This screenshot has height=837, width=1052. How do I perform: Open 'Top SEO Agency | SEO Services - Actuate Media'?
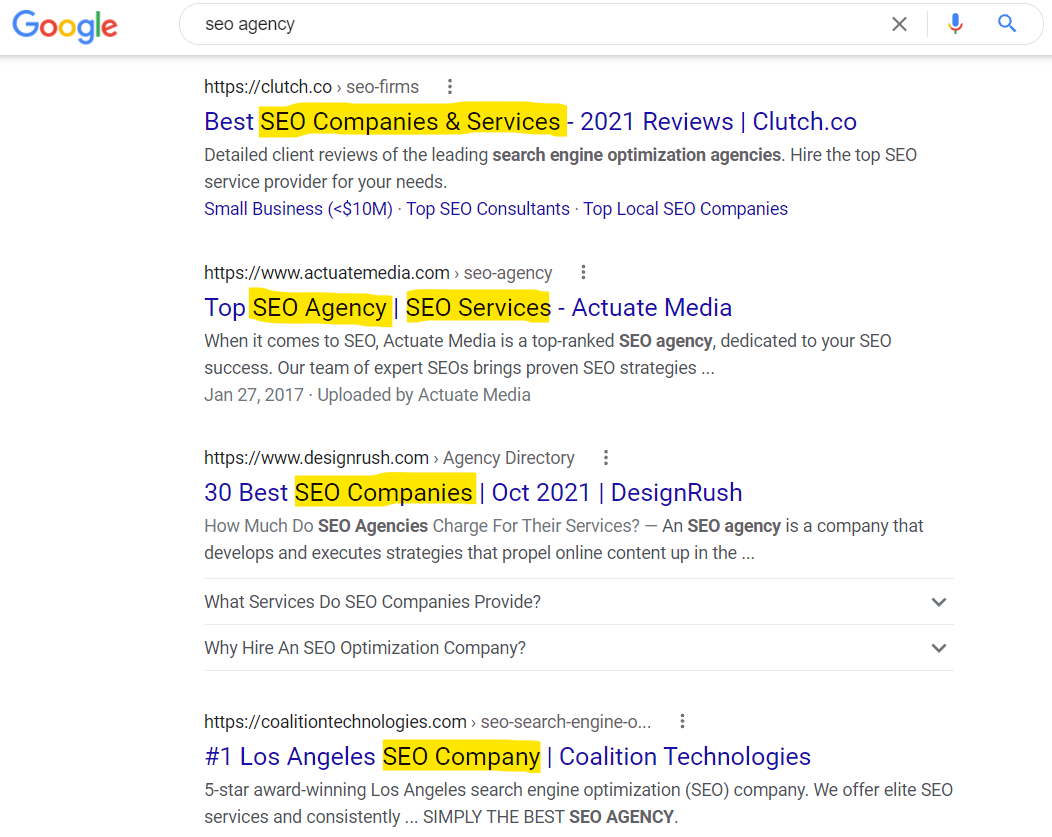pyautogui.click(x=468, y=307)
